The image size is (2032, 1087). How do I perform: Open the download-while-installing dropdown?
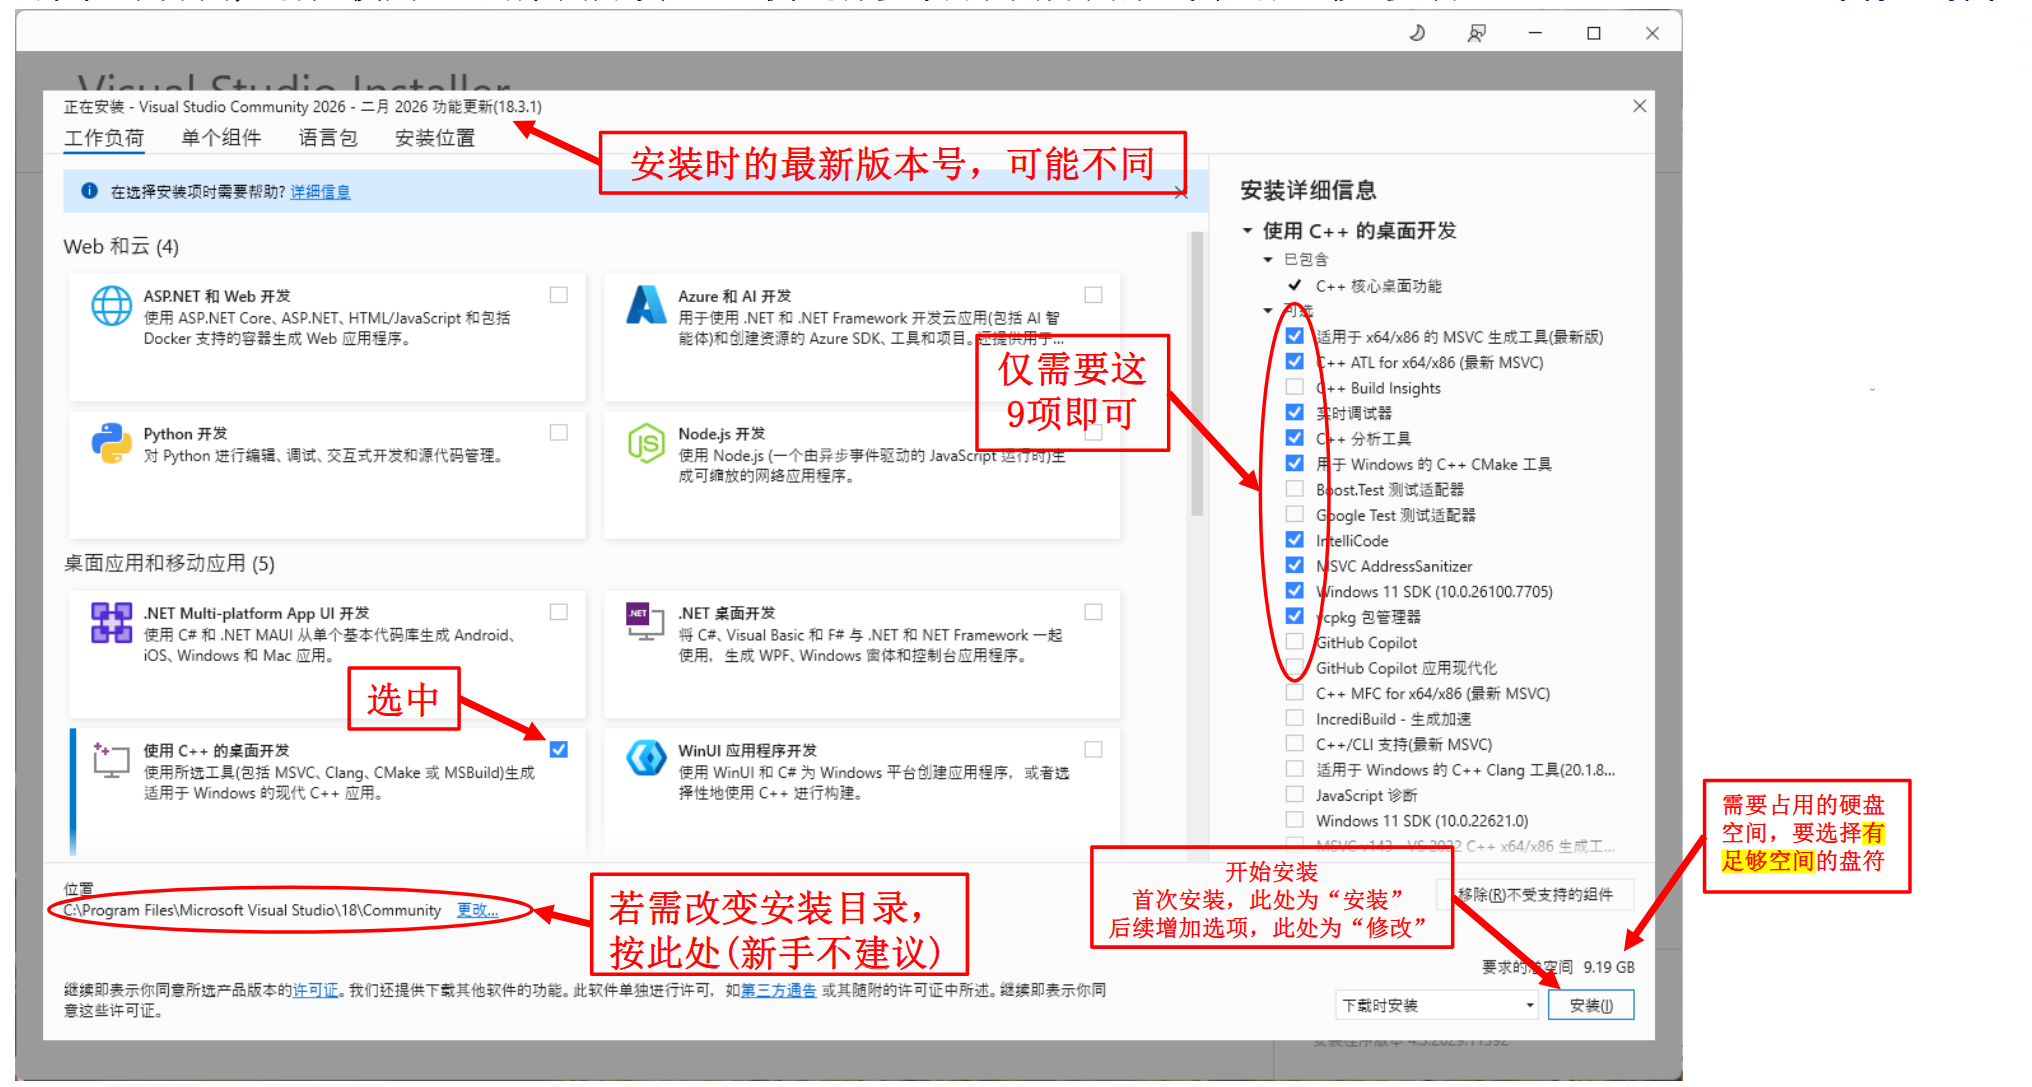pyautogui.click(x=1436, y=1005)
